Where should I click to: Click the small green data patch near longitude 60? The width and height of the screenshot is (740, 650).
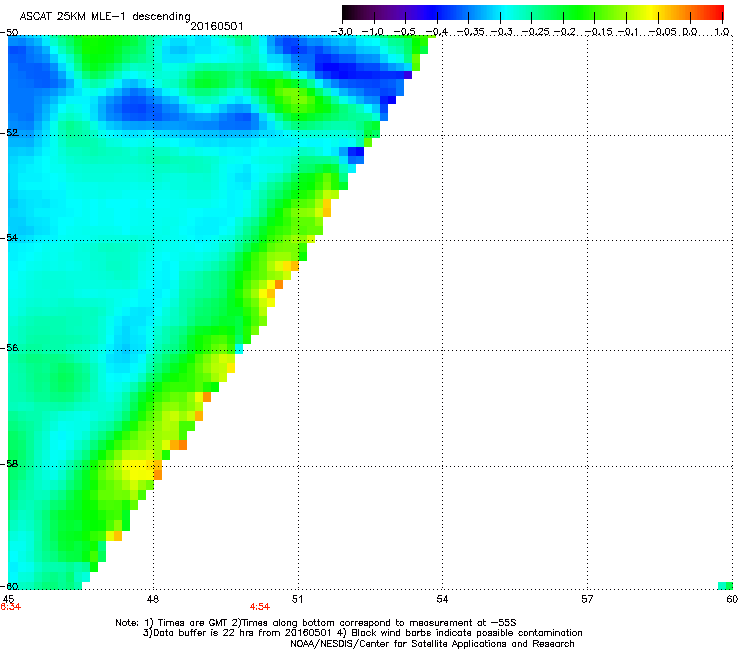click(725, 586)
